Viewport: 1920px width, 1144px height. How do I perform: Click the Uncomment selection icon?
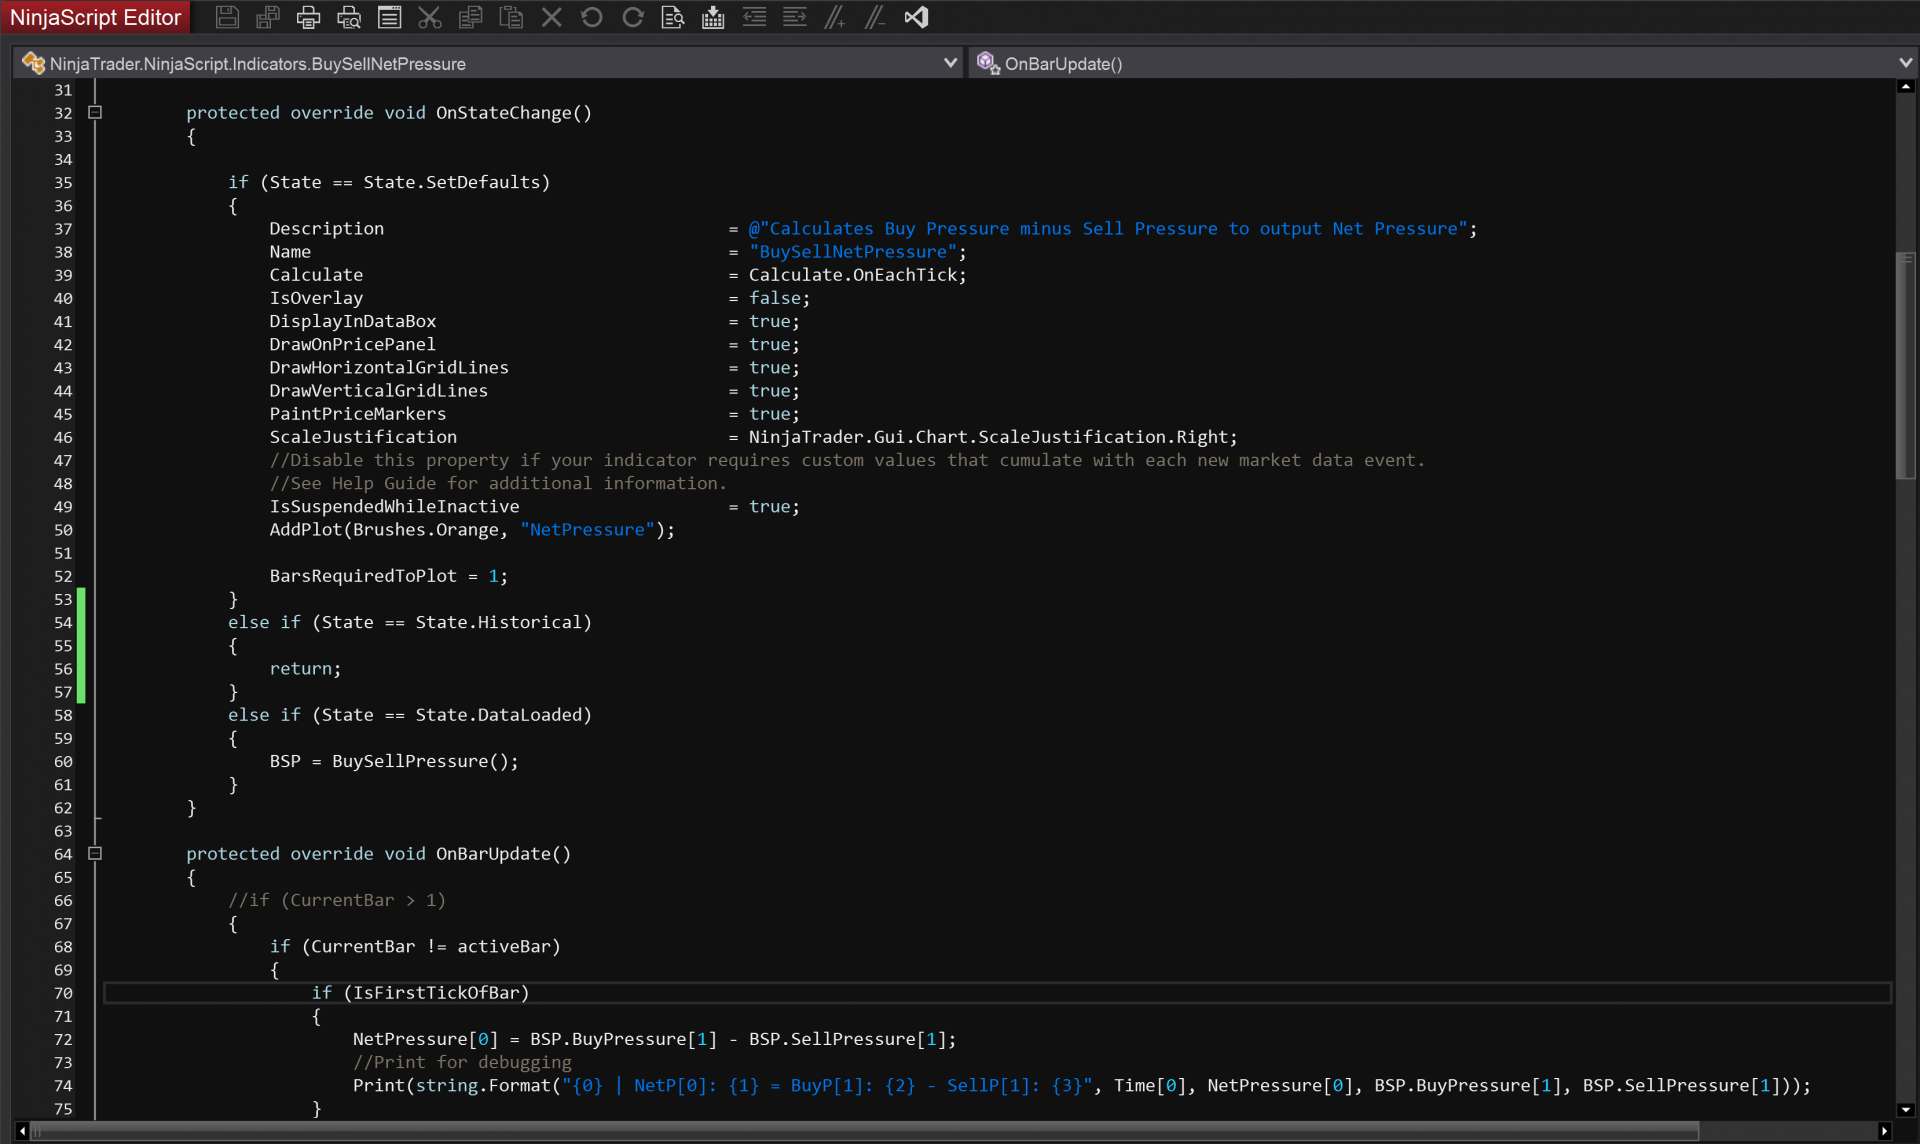(x=876, y=17)
